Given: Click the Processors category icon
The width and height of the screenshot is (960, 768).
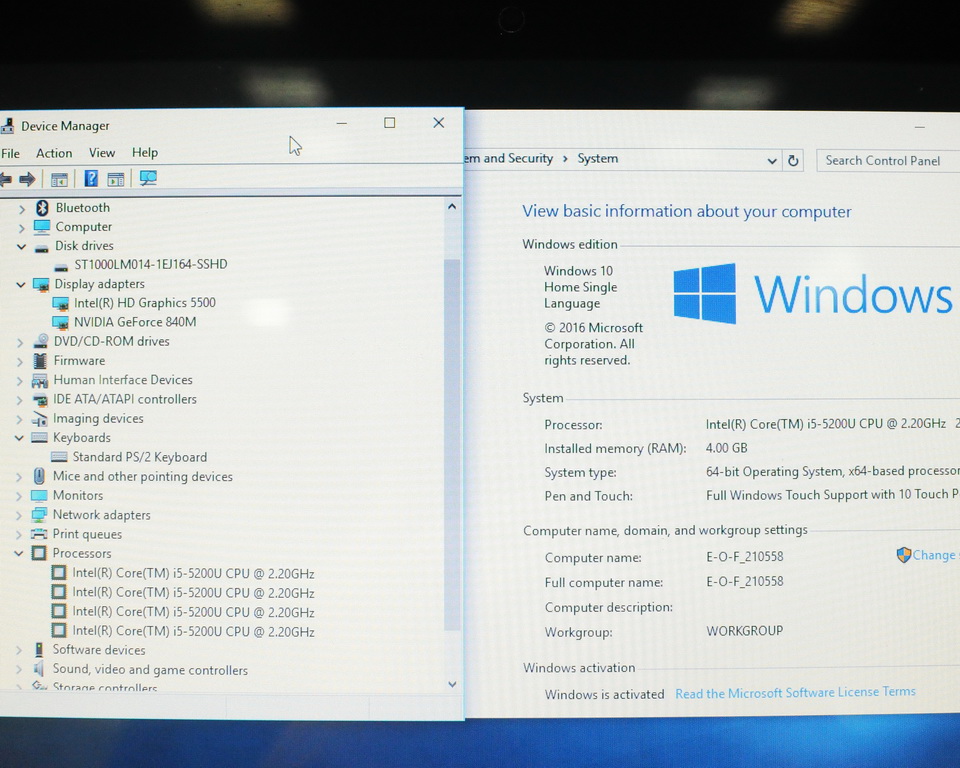Looking at the screenshot, I should pyautogui.click(x=39, y=553).
